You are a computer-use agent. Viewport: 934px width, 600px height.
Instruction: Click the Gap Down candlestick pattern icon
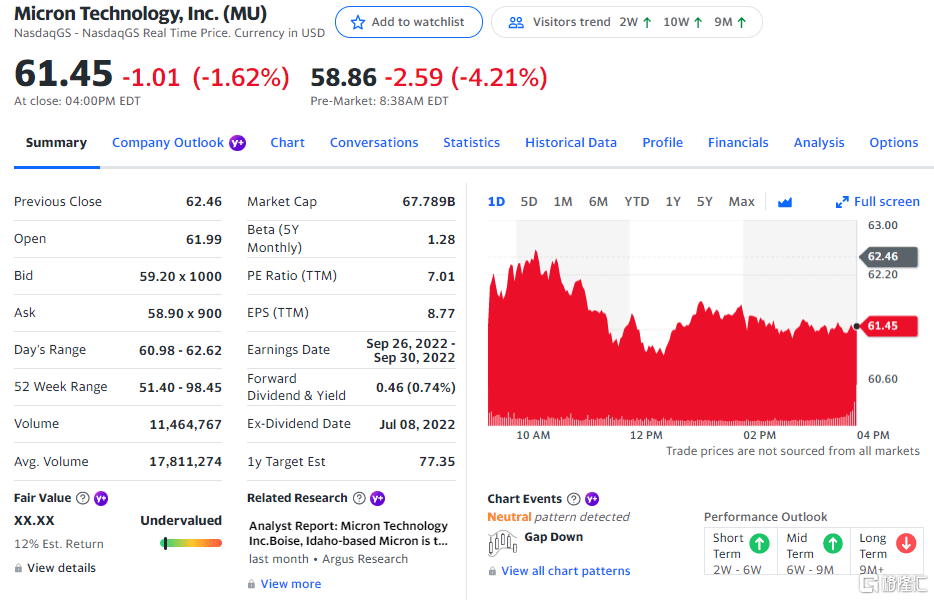pos(502,543)
